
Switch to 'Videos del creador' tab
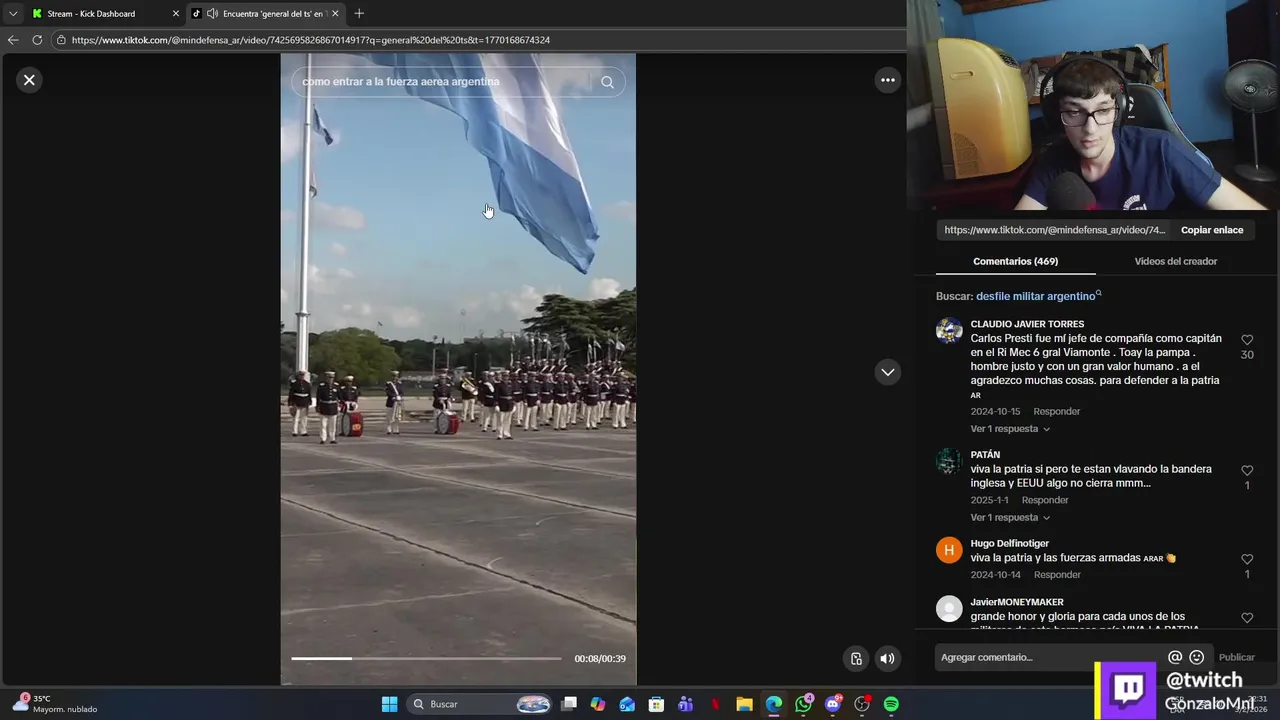click(x=1175, y=261)
